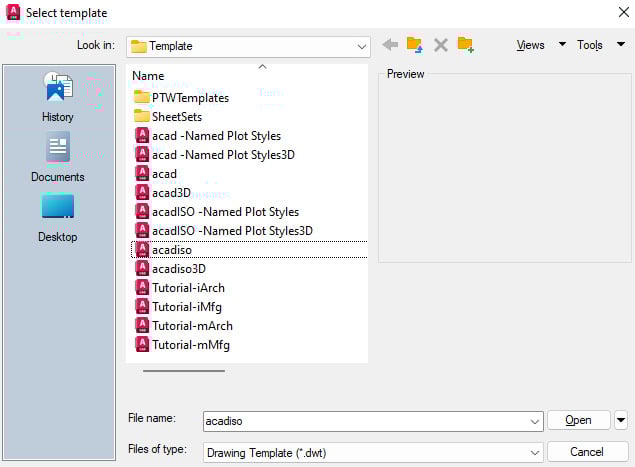Select acadISO -Named Plot Styles3D template
This screenshot has height=467, width=635.
(x=232, y=230)
